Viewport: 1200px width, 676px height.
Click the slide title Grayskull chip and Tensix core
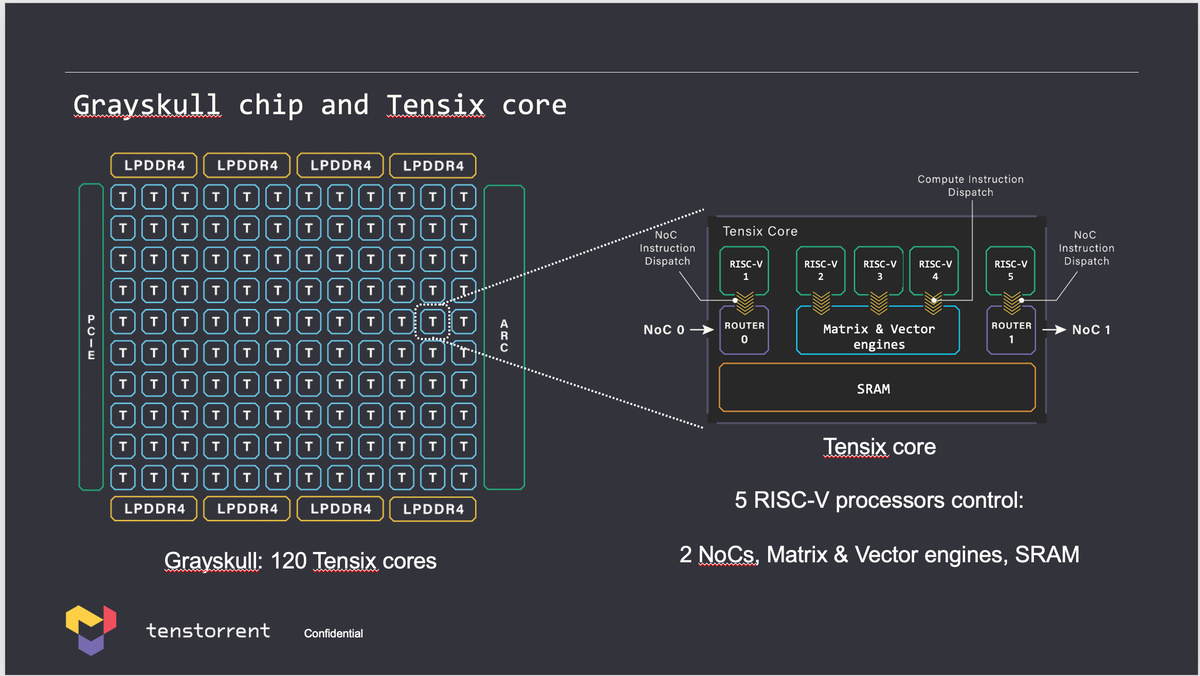pos(319,104)
